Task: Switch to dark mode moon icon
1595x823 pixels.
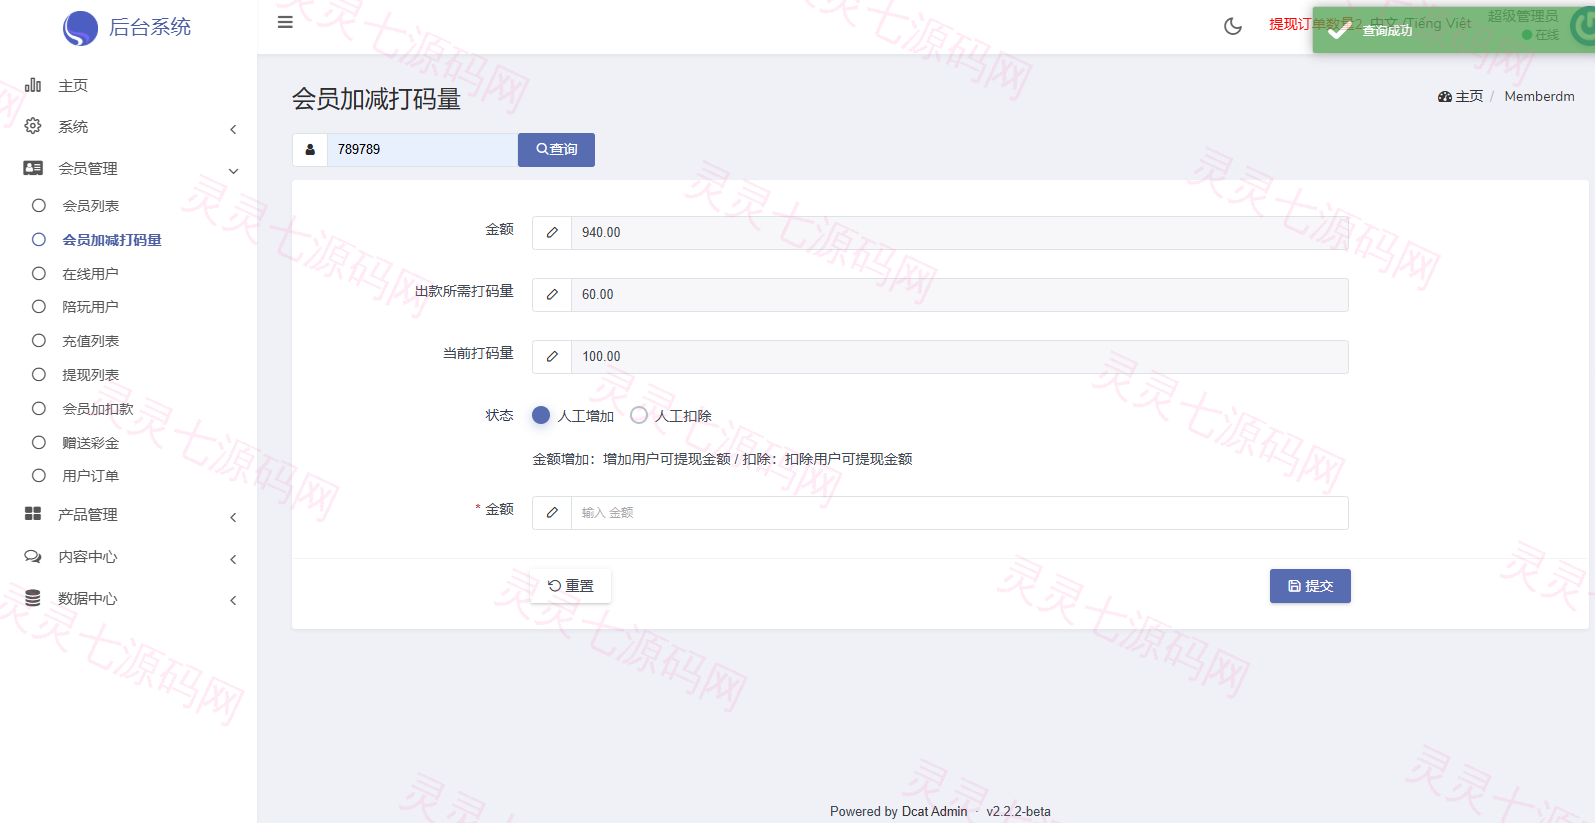Action: [1233, 26]
